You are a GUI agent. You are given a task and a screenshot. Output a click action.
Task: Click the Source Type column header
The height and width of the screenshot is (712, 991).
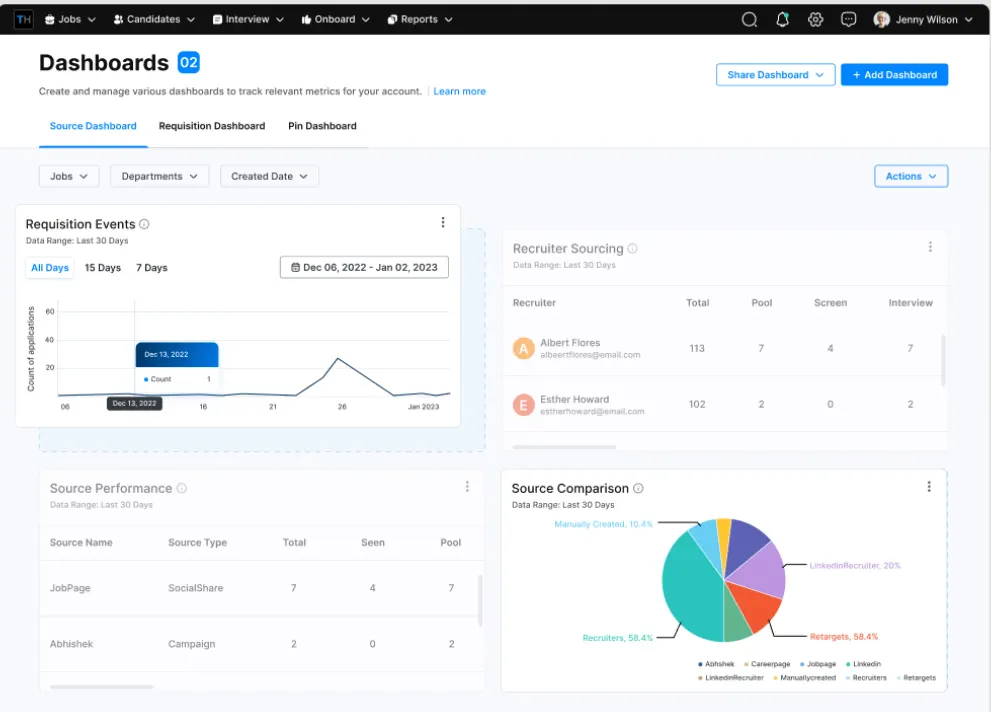[x=197, y=543]
